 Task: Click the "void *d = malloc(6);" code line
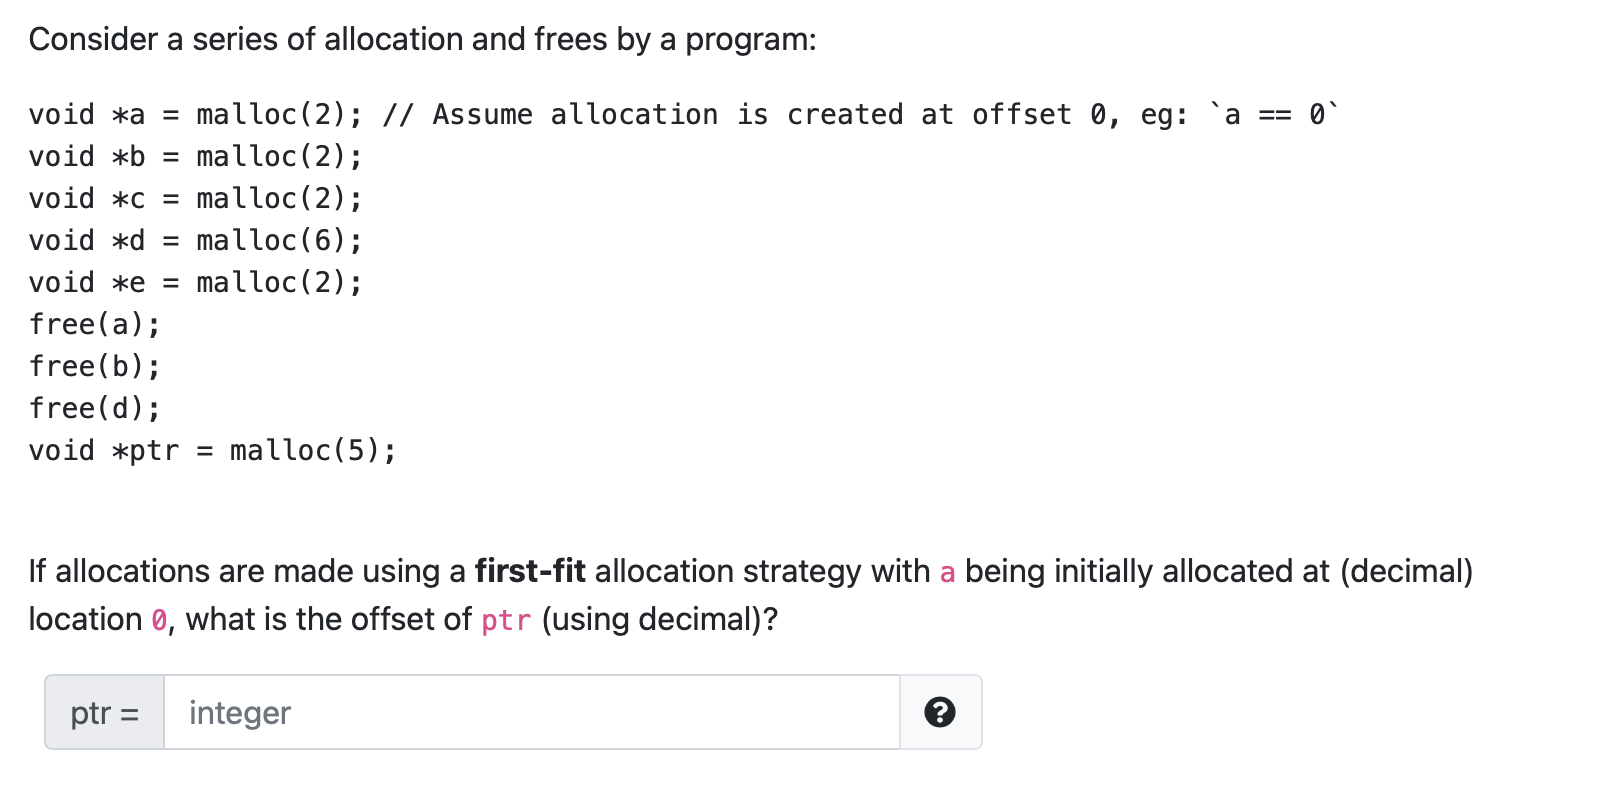(195, 241)
